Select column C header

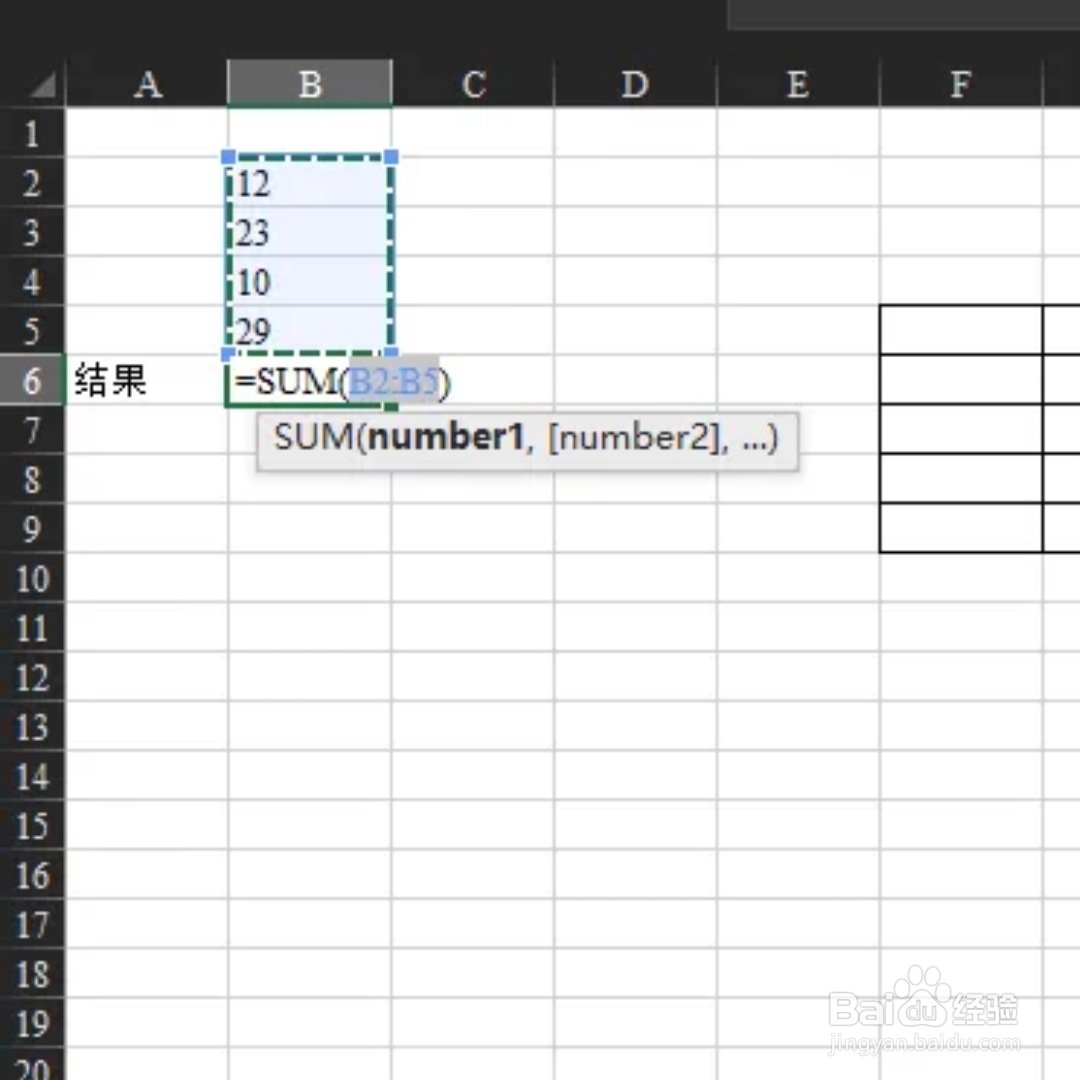click(473, 83)
